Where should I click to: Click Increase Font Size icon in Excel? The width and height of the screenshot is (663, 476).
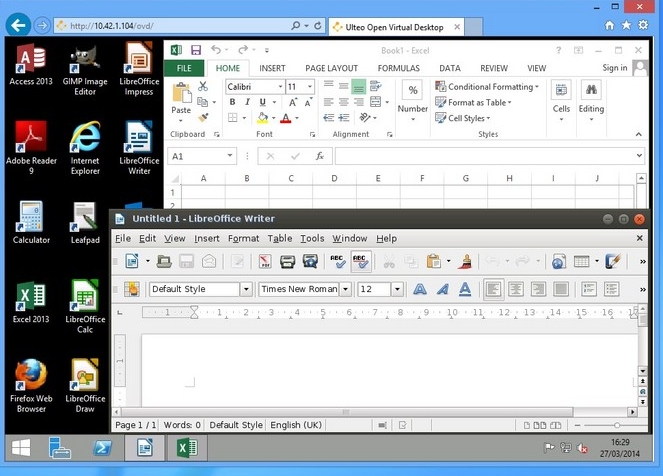click(x=293, y=102)
